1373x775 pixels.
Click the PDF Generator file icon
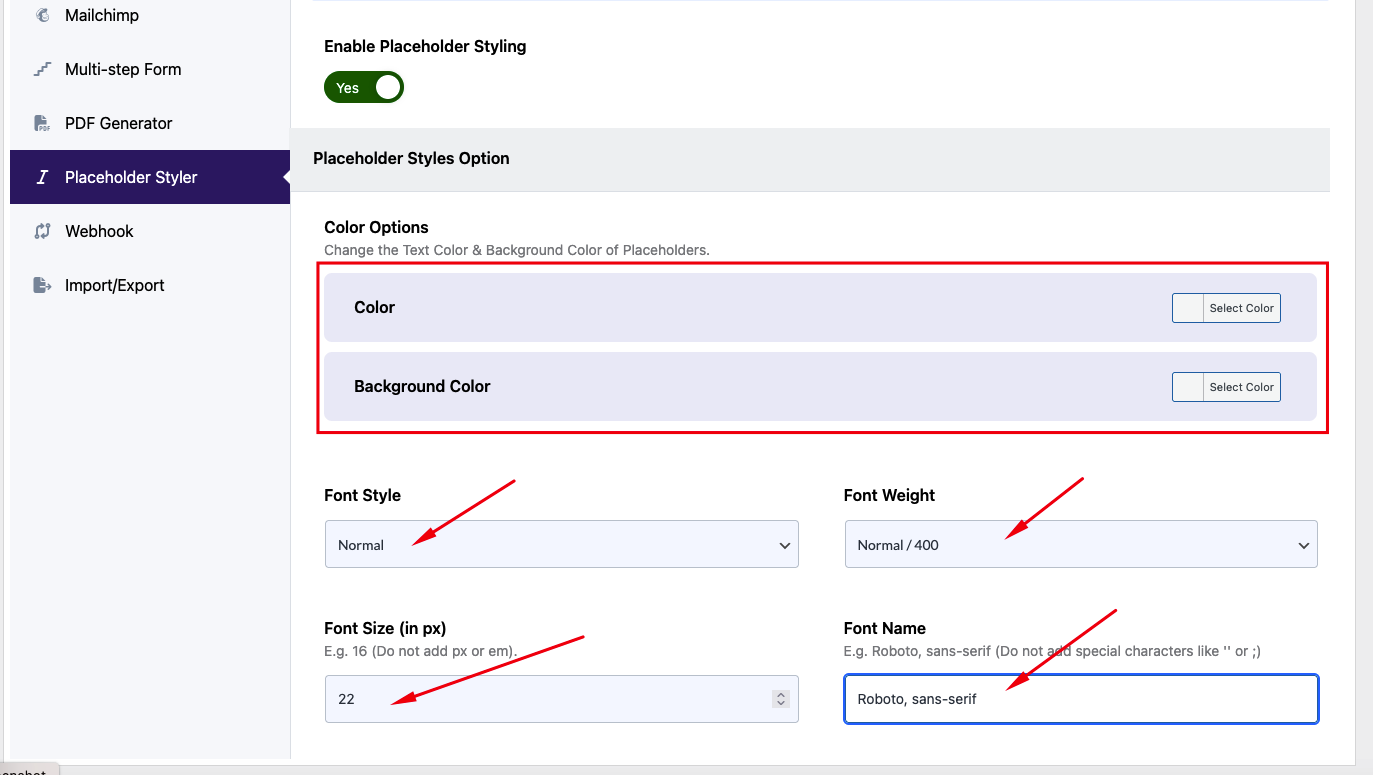click(42, 123)
